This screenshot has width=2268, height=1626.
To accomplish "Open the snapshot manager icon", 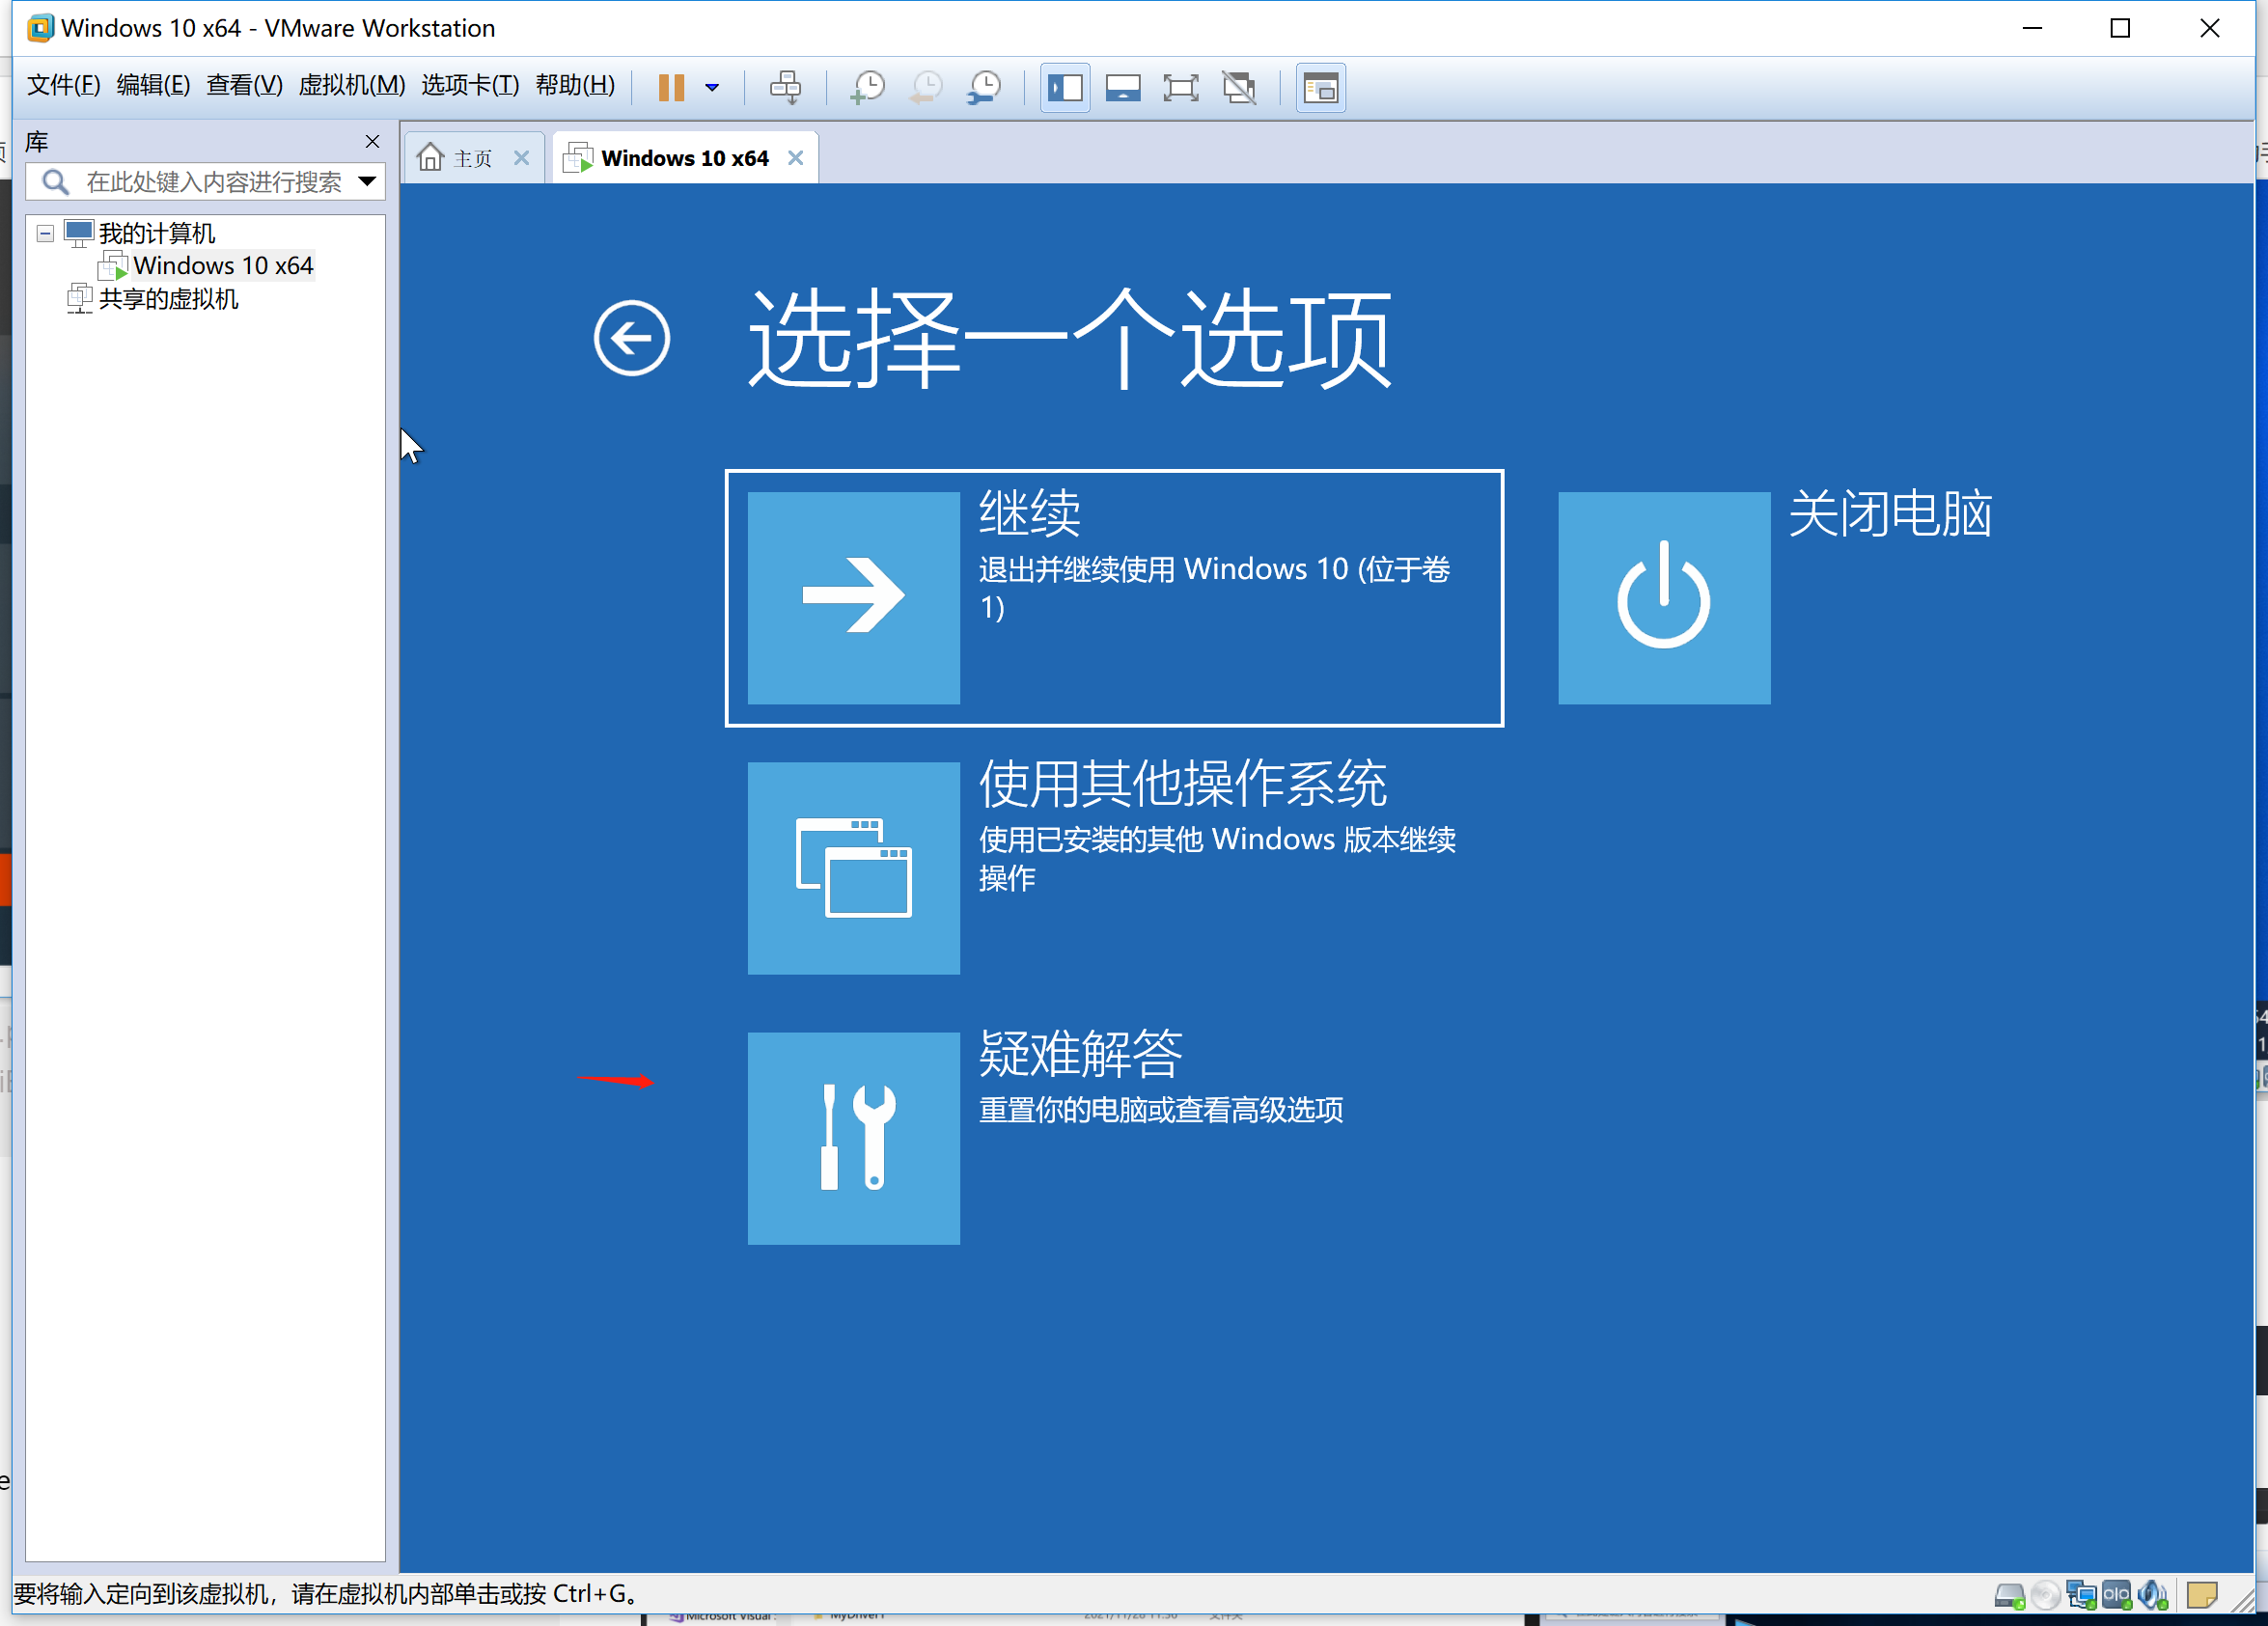I will click(x=985, y=88).
